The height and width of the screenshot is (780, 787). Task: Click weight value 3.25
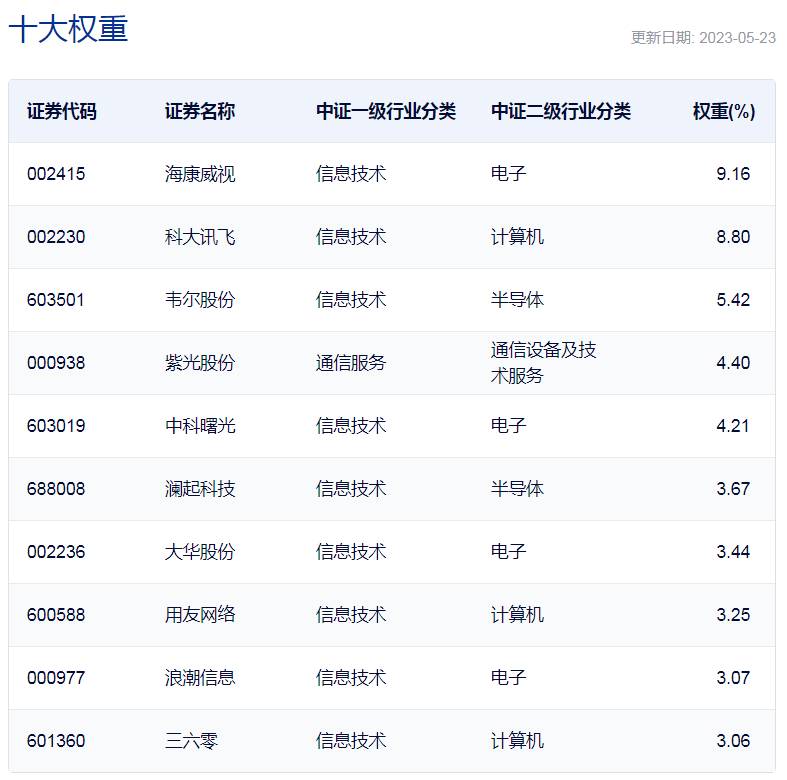(733, 615)
